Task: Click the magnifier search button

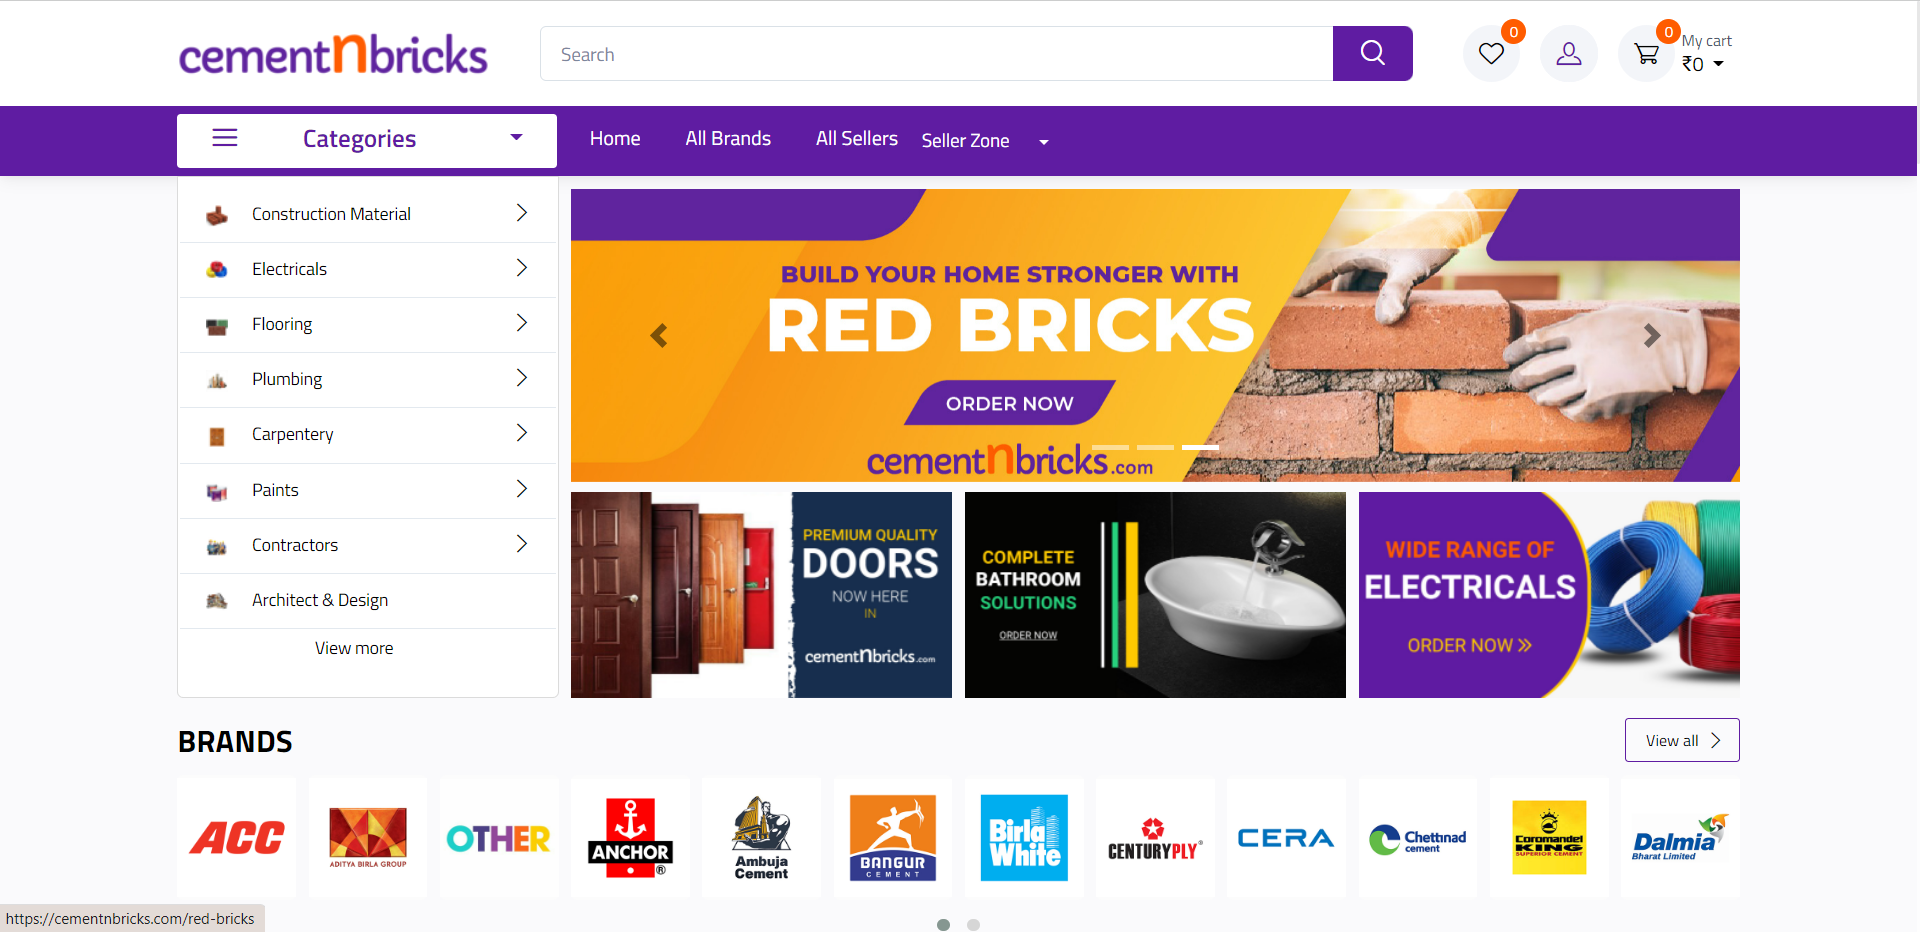Action: (1372, 53)
